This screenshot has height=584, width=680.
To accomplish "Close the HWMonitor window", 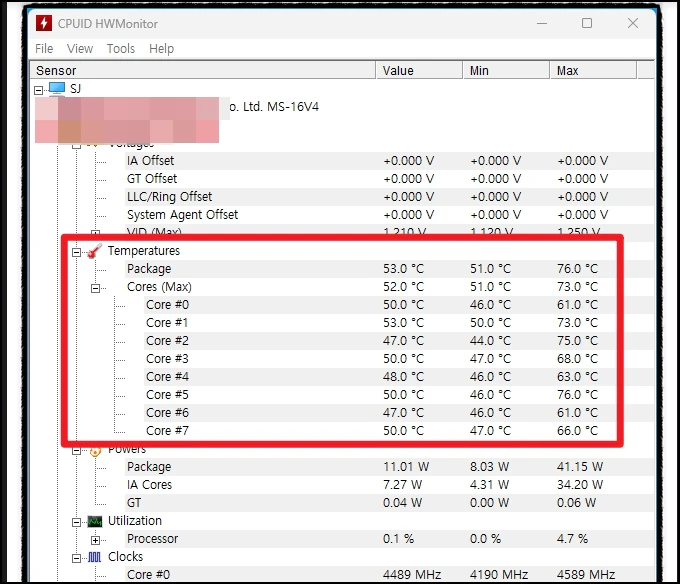I will tap(633, 23).
